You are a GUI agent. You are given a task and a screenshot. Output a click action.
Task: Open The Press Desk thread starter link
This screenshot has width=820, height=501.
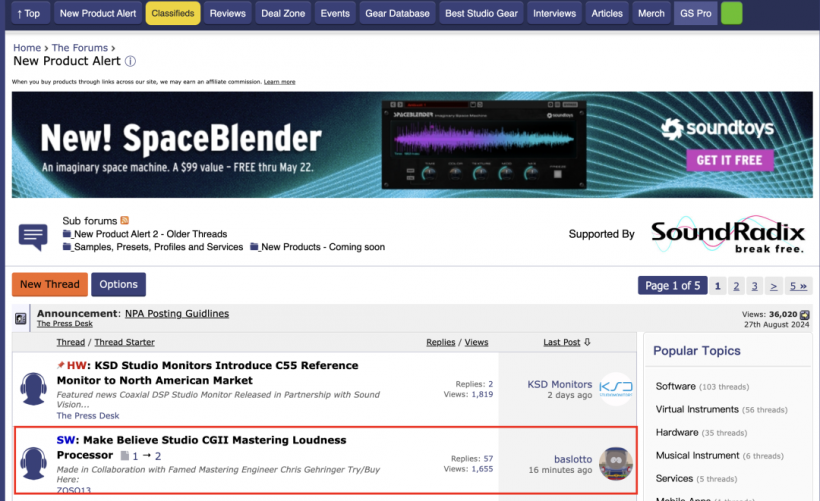pyautogui.click(x=88, y=416)
